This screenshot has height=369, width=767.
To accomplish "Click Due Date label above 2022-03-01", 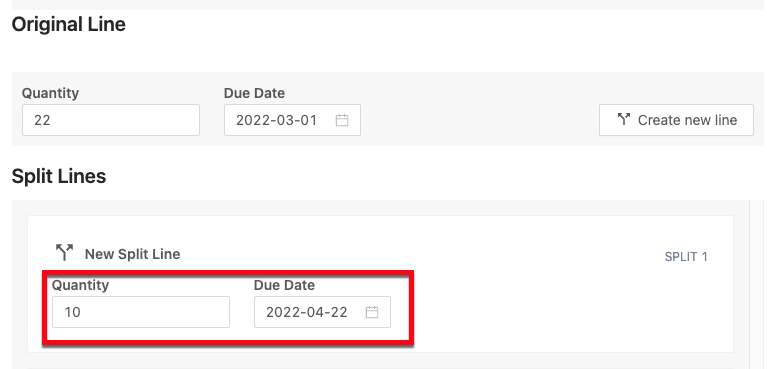I will tap(254, 93).
